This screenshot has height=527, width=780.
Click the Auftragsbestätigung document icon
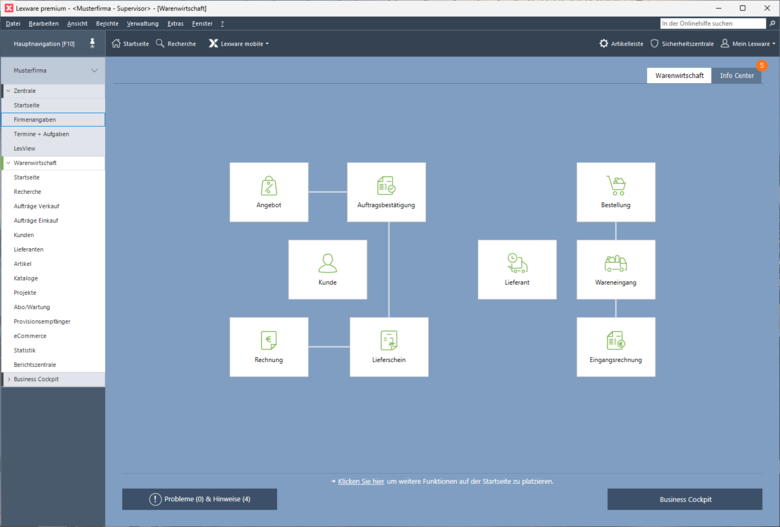click(x=386, y=186)
